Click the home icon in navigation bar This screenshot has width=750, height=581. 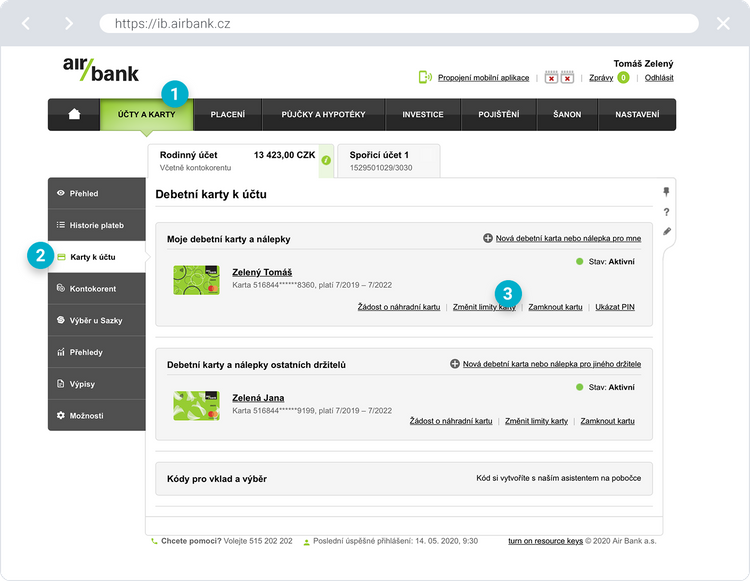coord(74,114)
